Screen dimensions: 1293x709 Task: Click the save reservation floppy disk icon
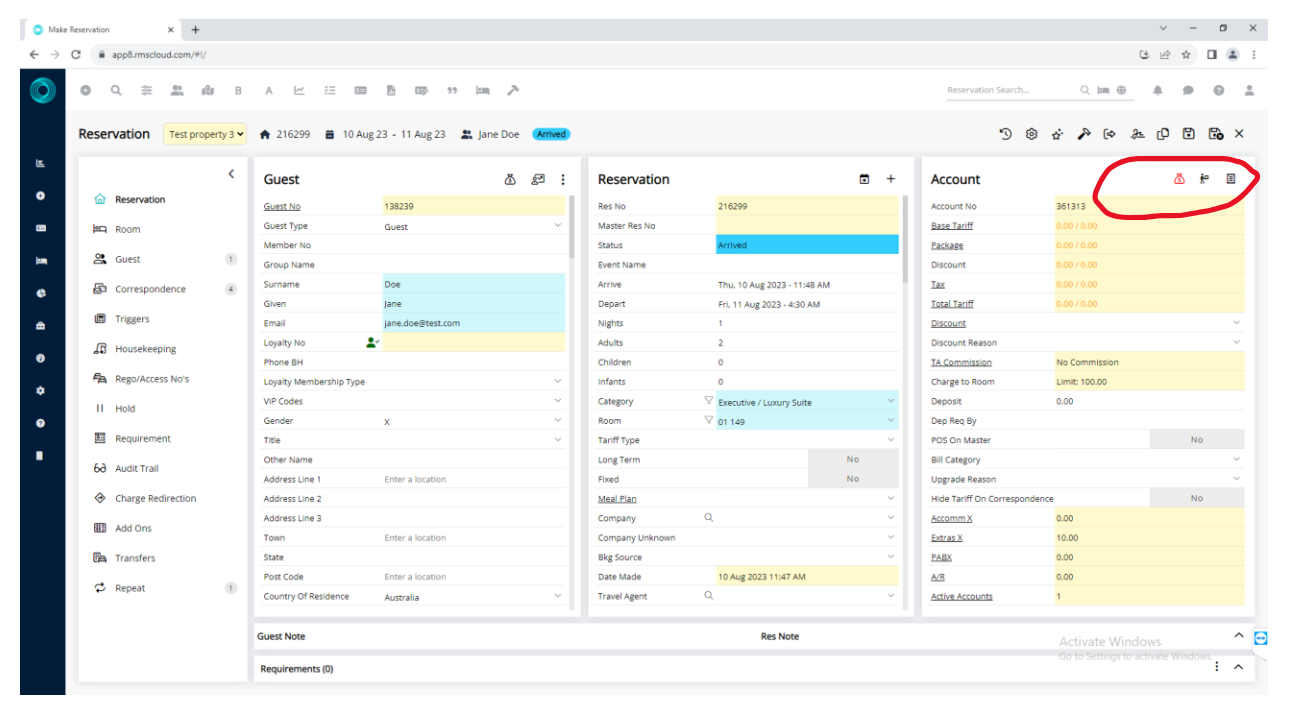[1188, 134]
